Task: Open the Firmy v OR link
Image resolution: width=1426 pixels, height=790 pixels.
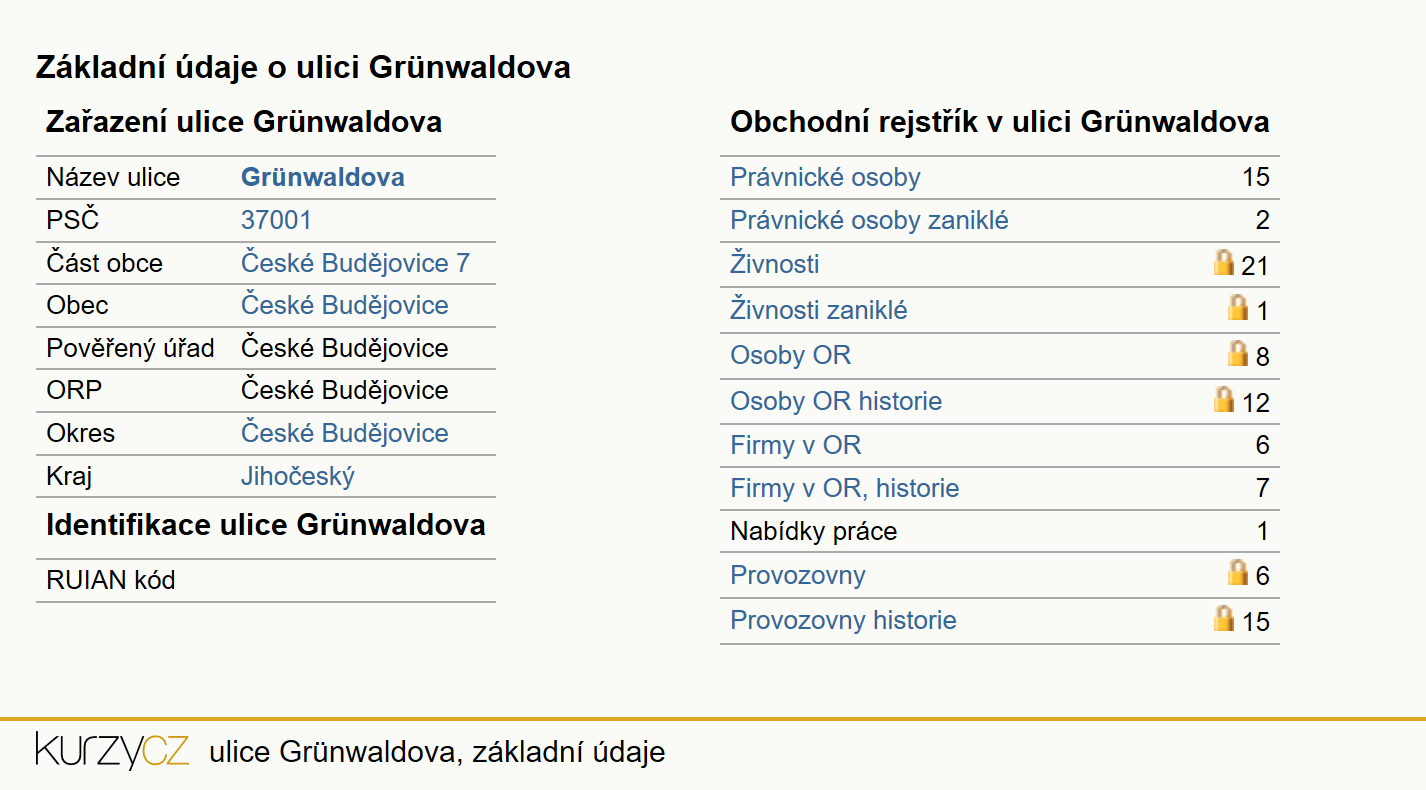Action: (795, 445)
